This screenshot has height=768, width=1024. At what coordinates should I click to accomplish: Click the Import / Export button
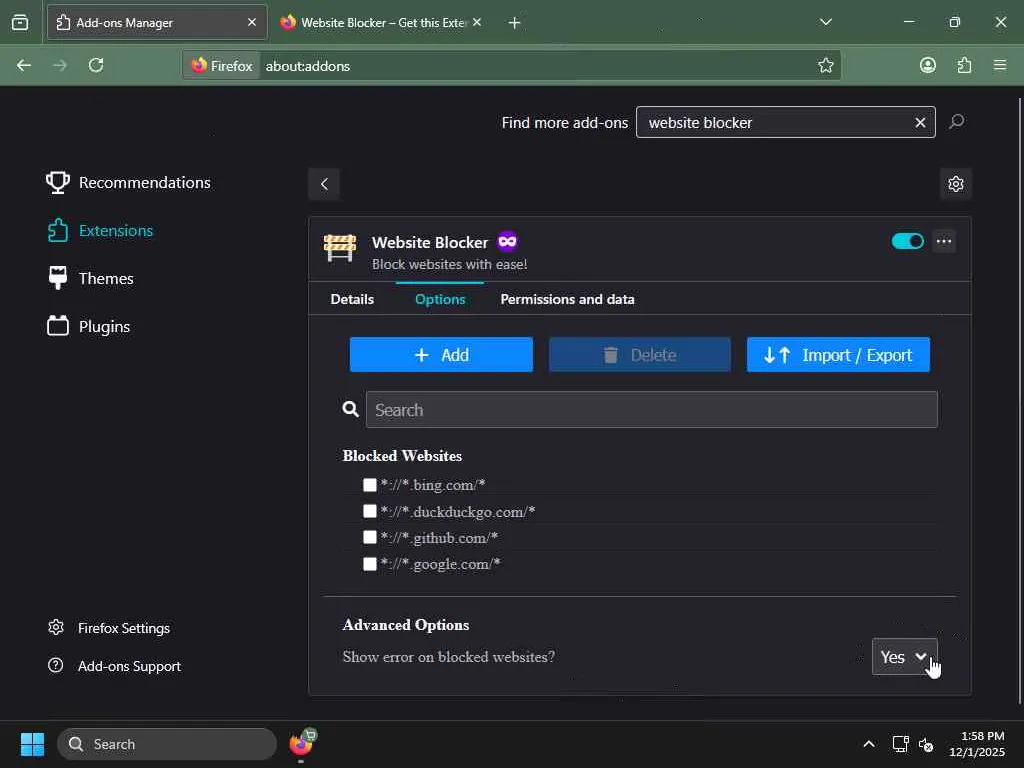[838, 355]
